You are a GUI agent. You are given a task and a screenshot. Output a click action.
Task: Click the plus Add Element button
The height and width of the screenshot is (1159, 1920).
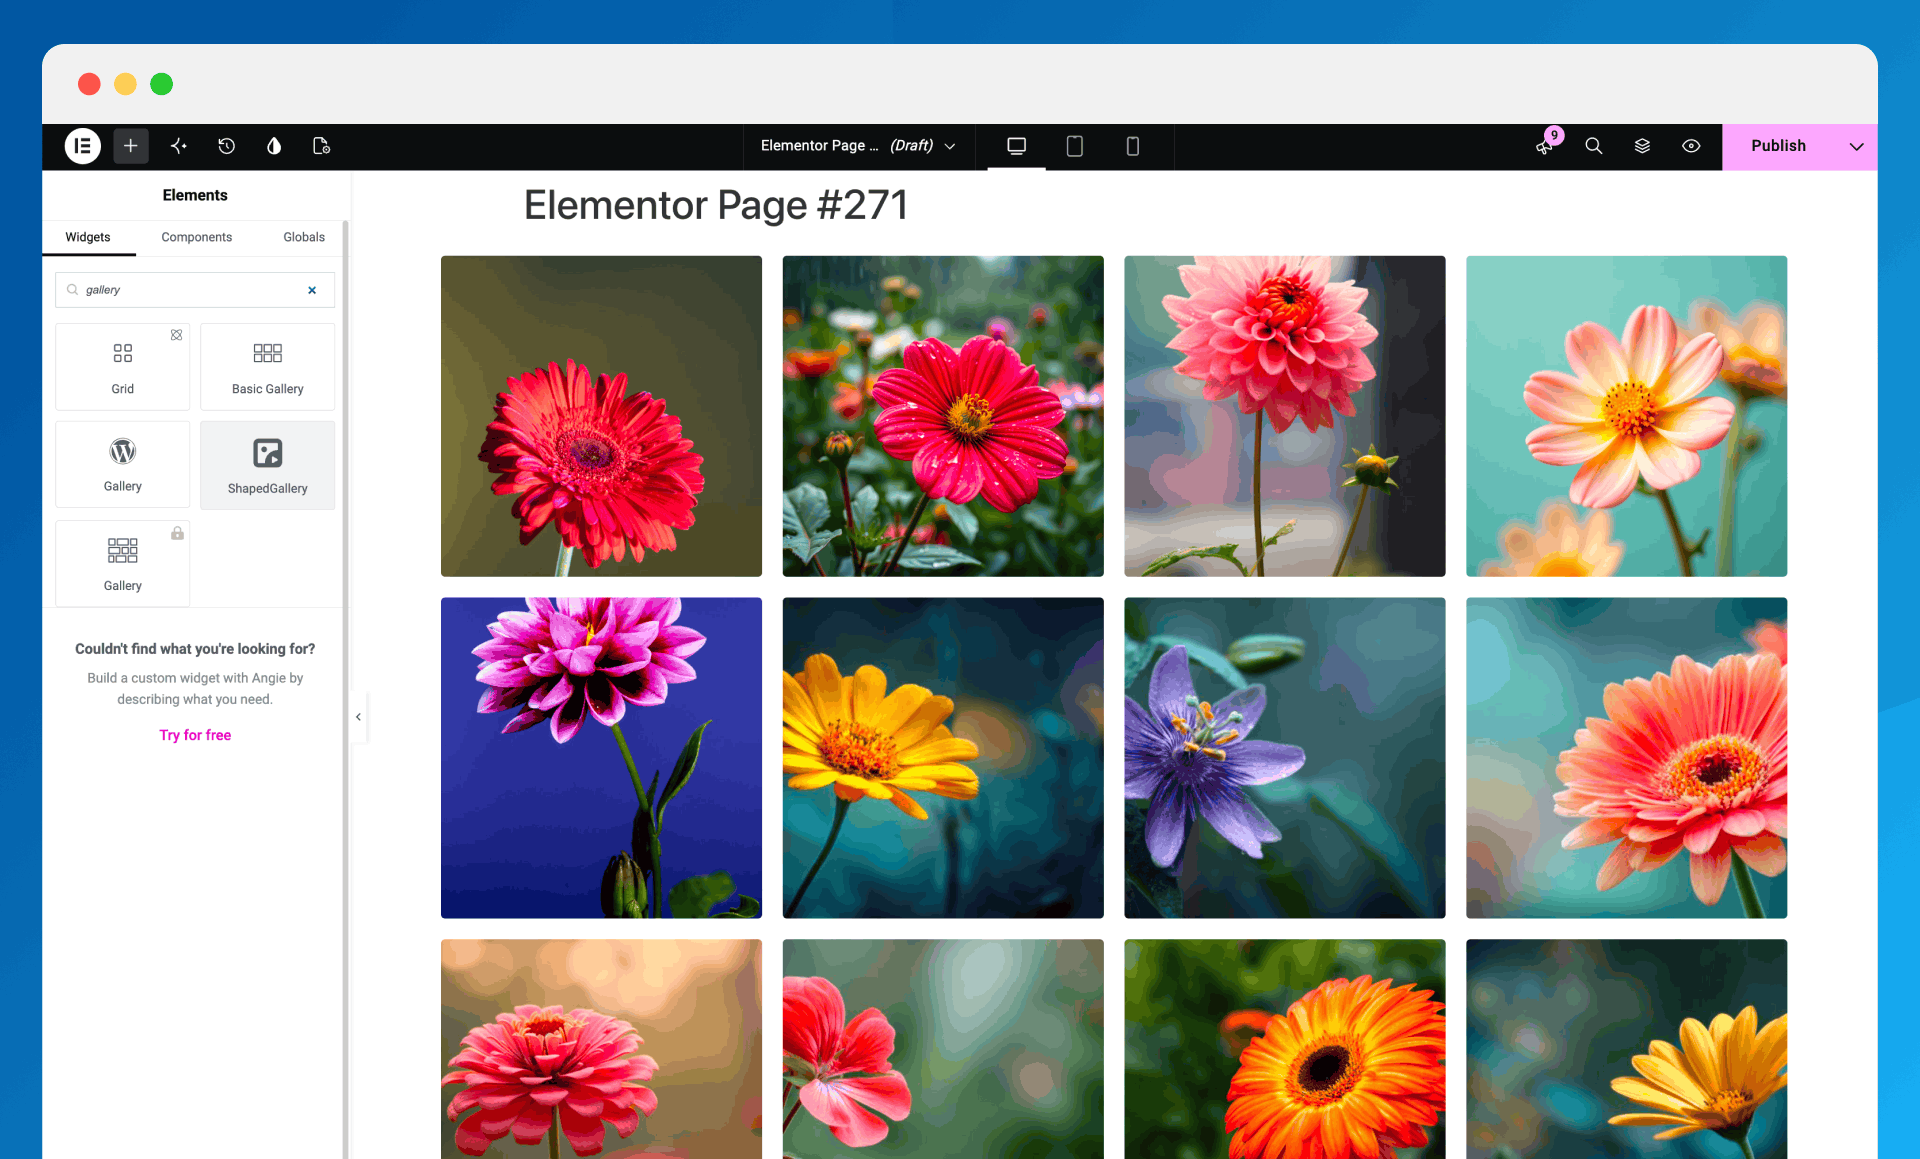pyautogui.click(x=131, y=146)
